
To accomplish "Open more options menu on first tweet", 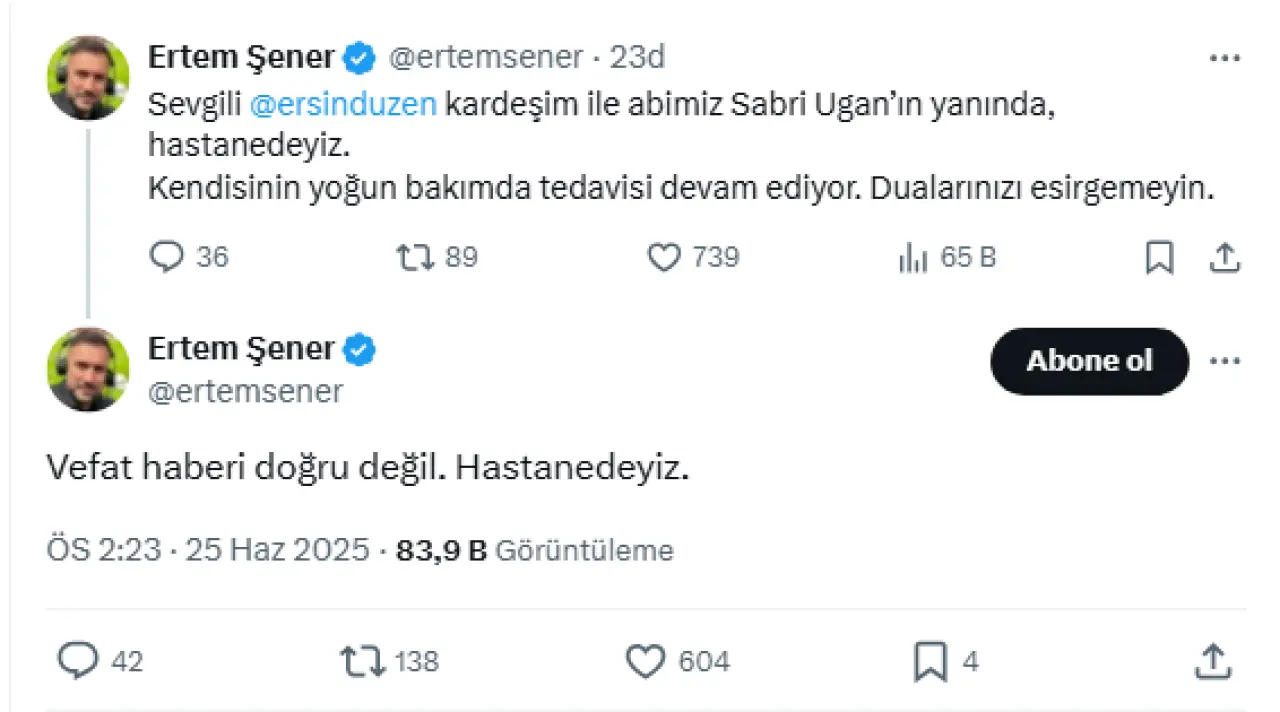I will (1224, 58).
